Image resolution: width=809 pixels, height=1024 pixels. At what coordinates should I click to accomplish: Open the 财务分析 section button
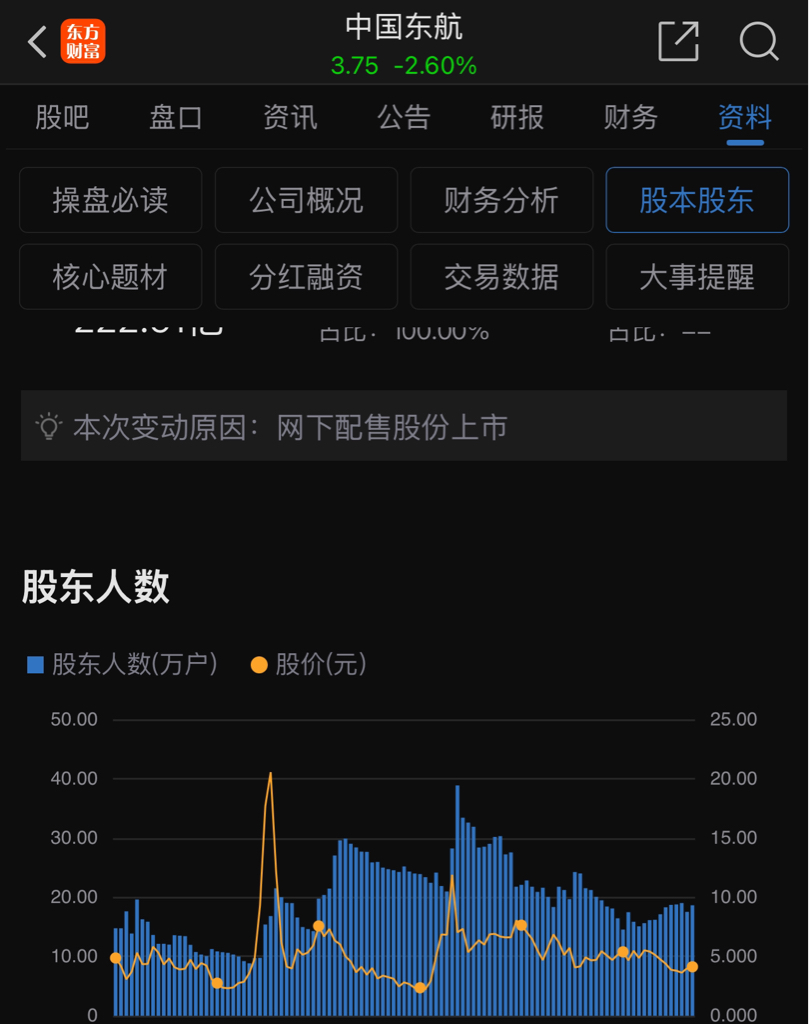[x=501, y=200]
